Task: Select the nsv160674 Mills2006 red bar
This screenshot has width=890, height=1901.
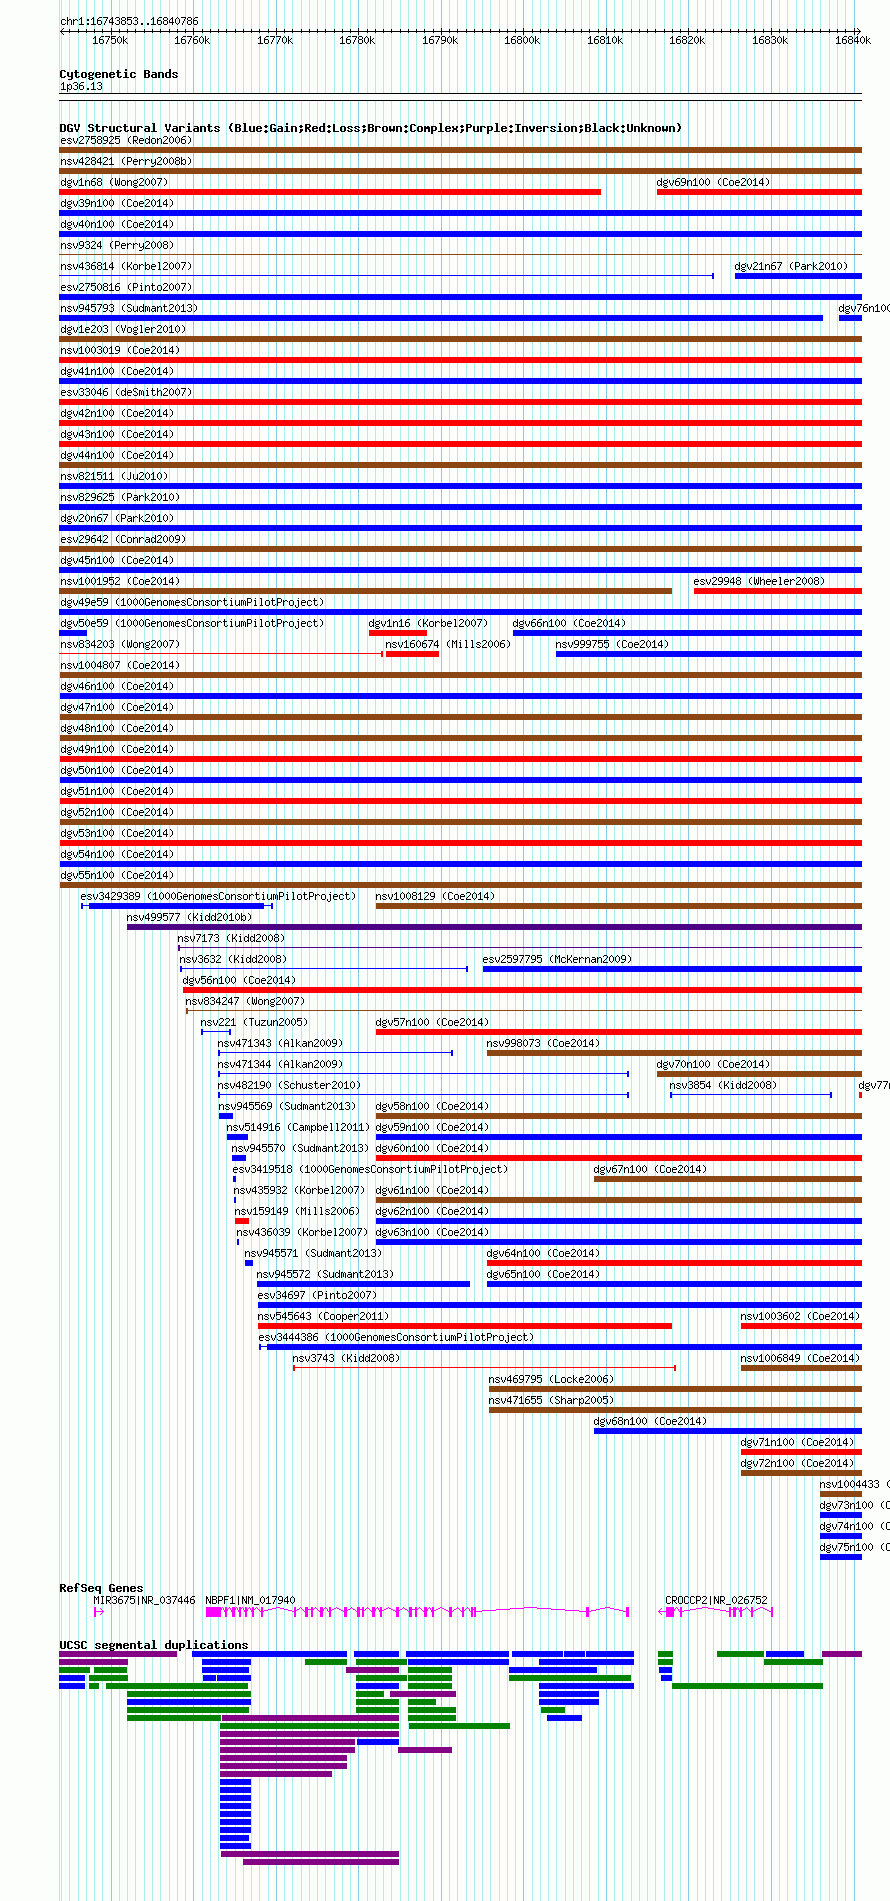Action: click(x=412, y=654)
